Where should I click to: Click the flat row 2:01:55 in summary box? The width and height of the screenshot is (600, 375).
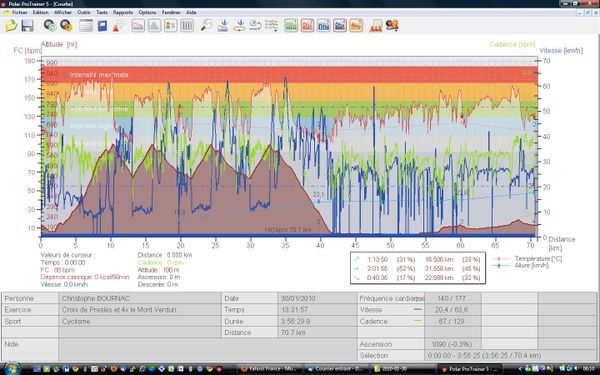(418, 269)
